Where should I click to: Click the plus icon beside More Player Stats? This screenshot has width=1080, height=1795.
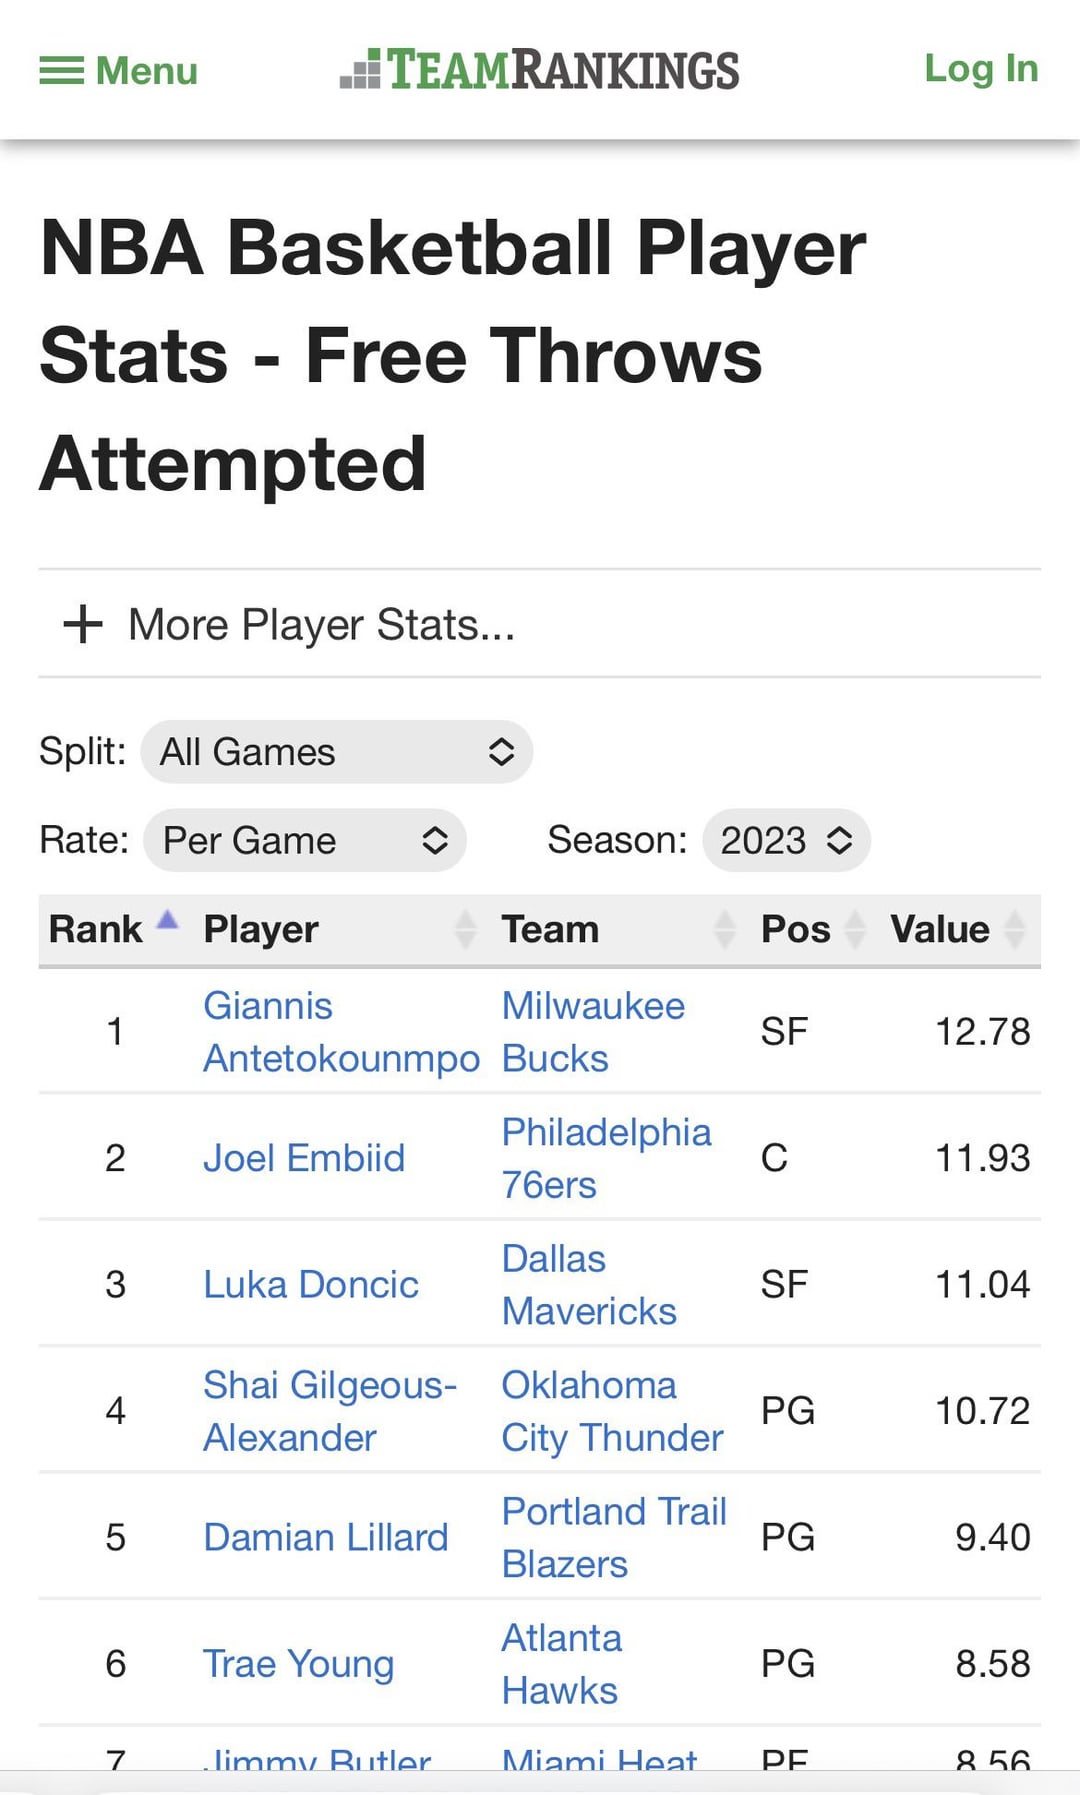[x=83, y=625]
